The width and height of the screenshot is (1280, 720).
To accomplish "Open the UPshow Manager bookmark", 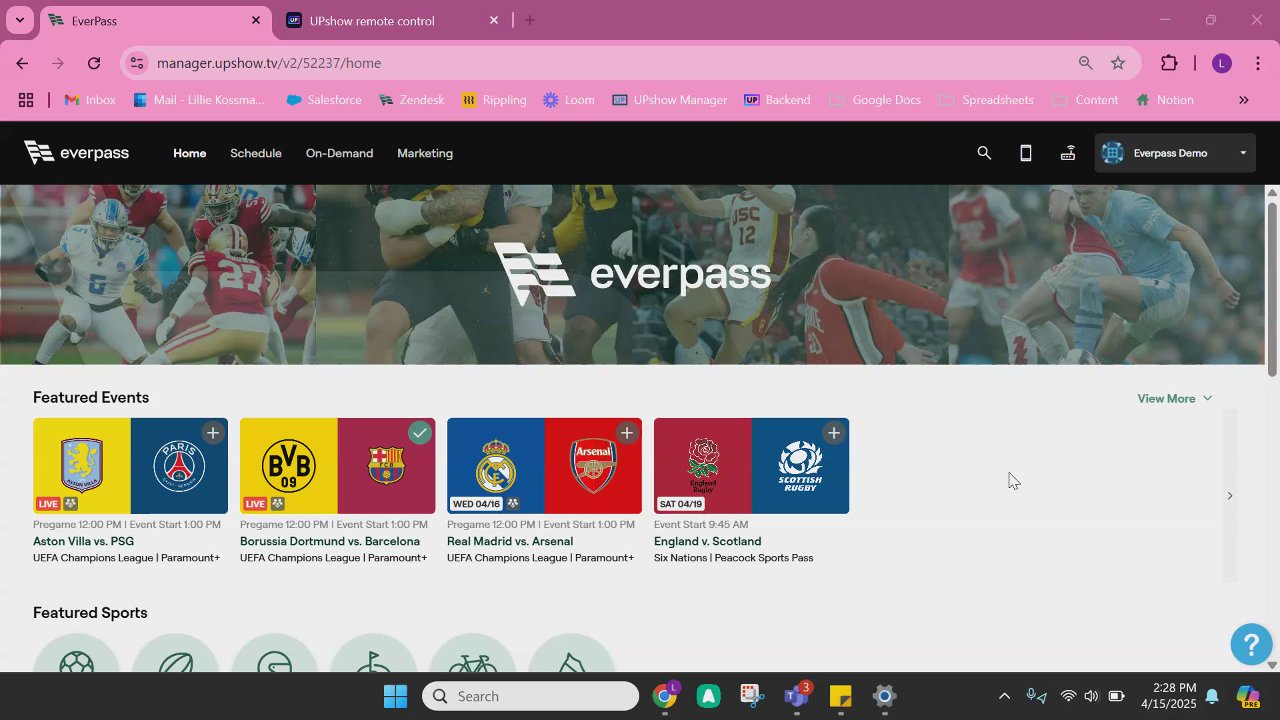I will pyautogui.click(x=670, y=100).
